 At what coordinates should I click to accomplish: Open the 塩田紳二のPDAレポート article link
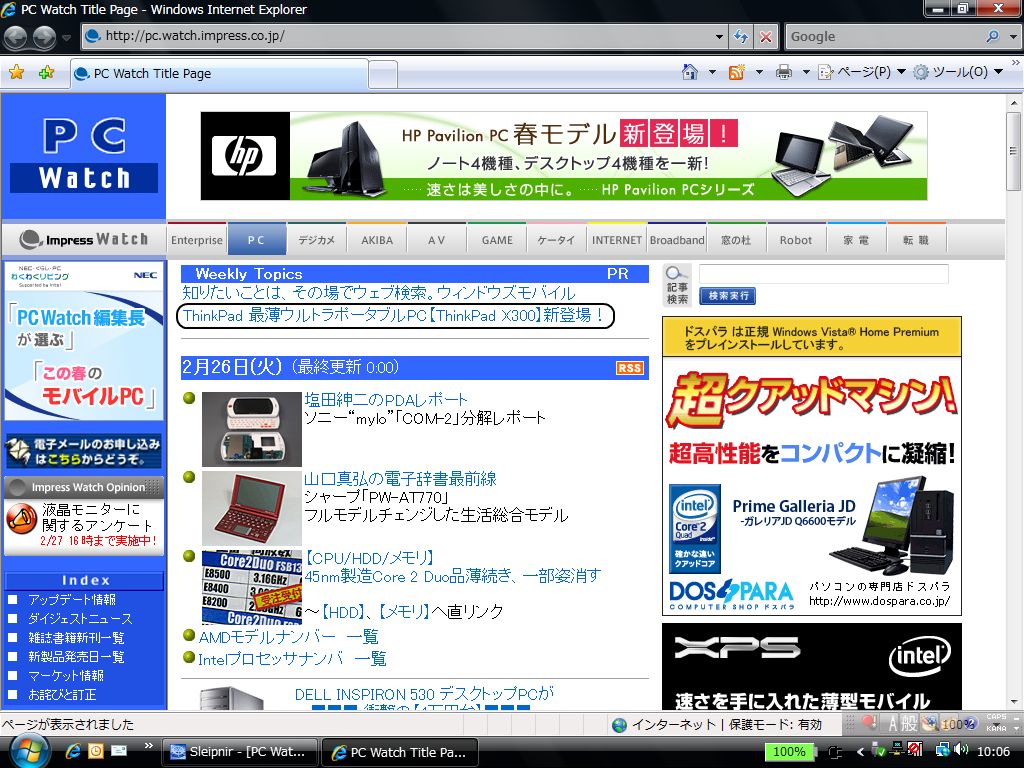point(386,400)
